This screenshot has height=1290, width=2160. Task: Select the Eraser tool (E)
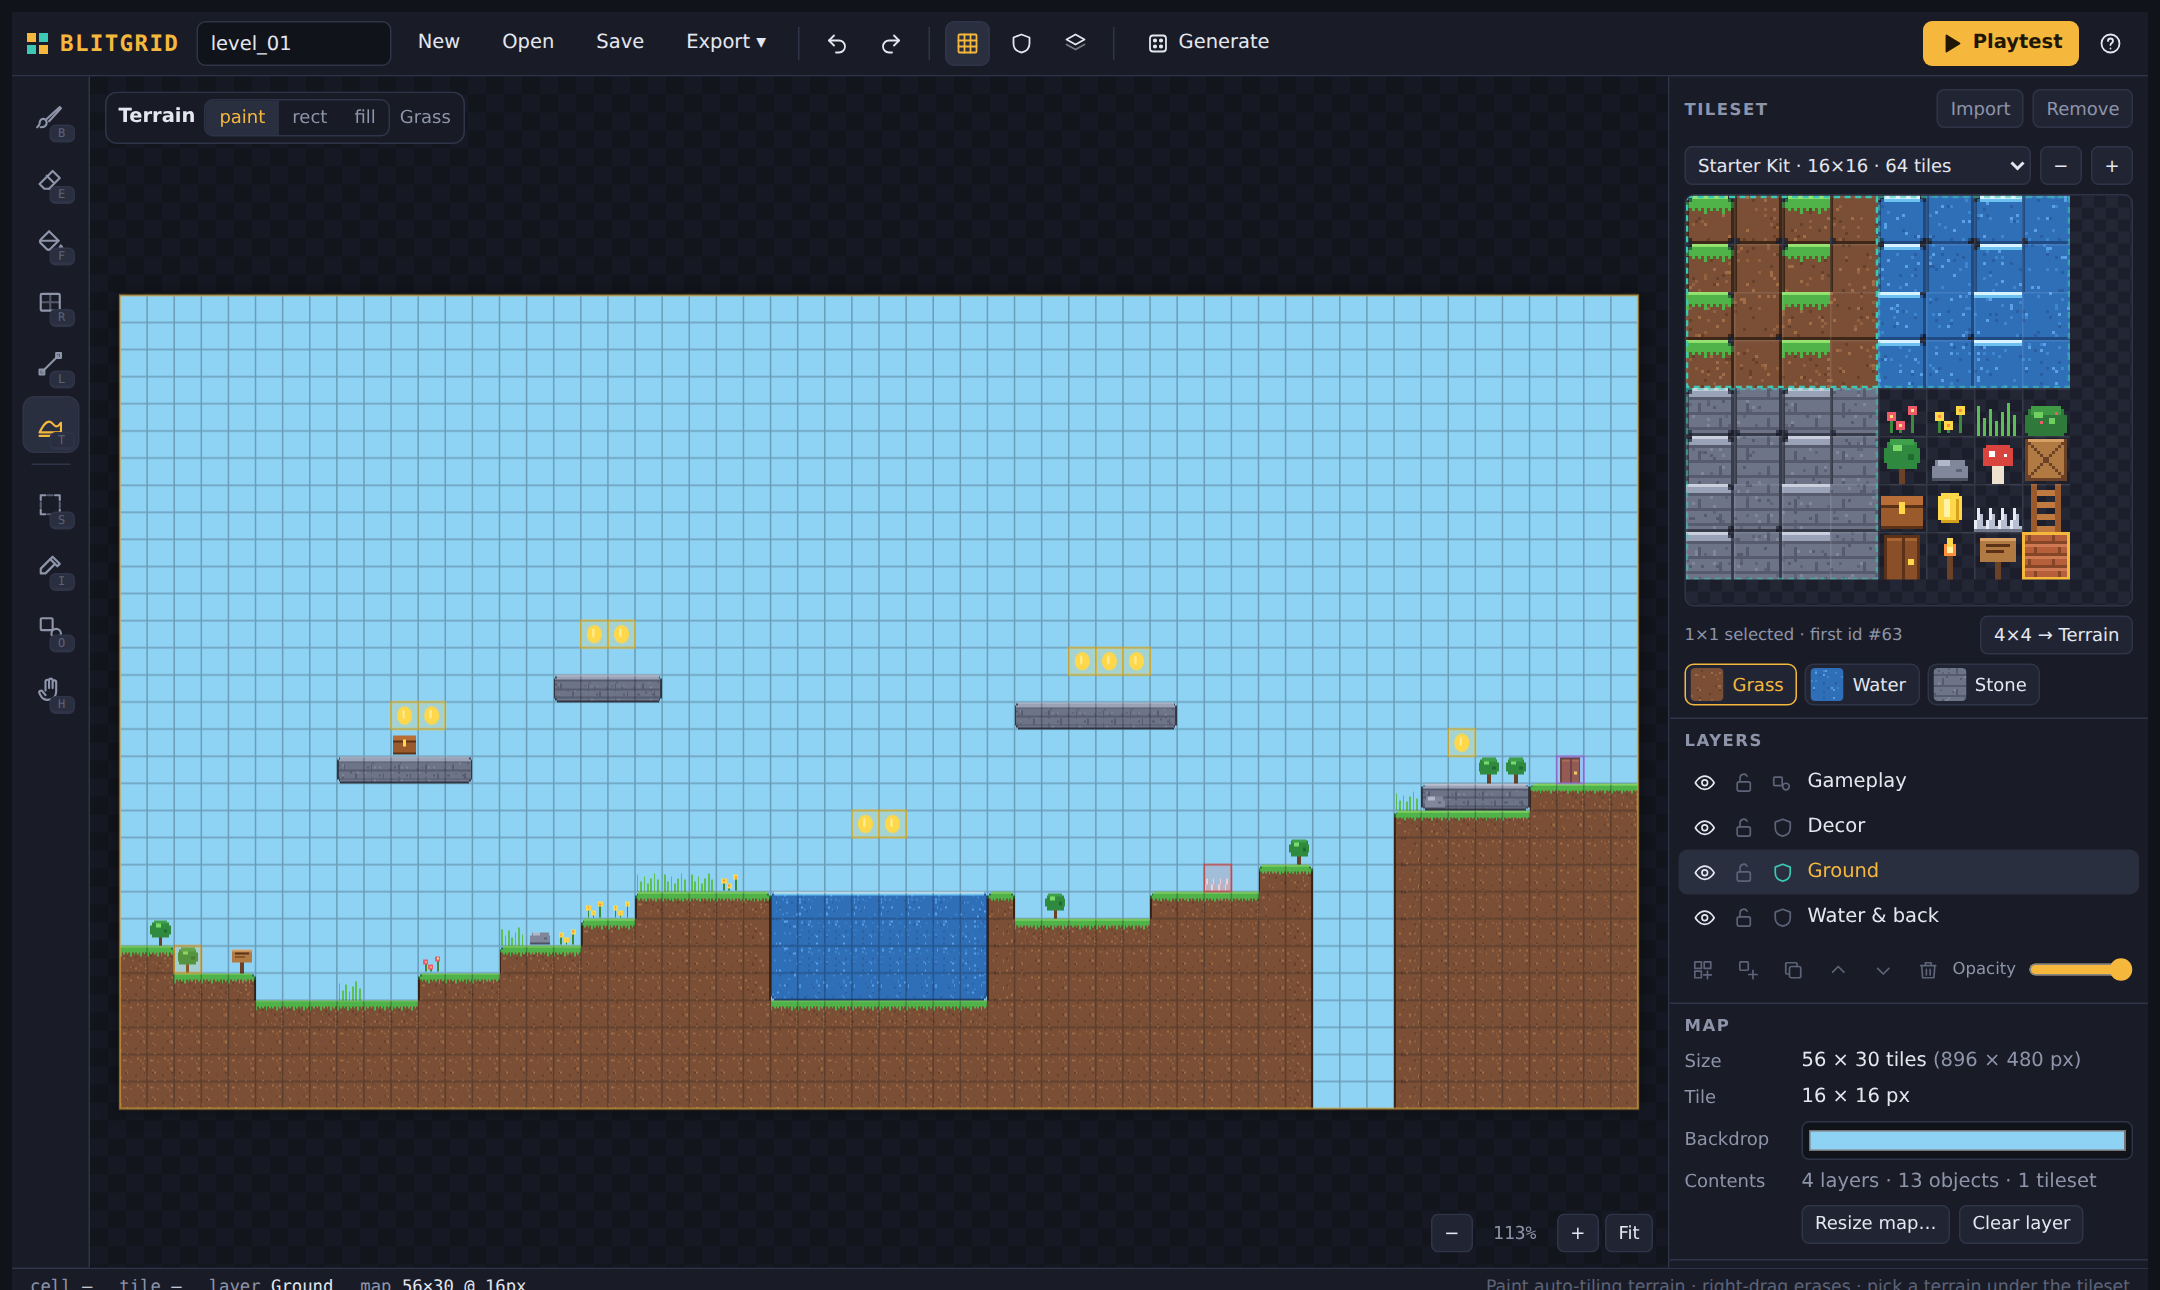tap(50, 181)
